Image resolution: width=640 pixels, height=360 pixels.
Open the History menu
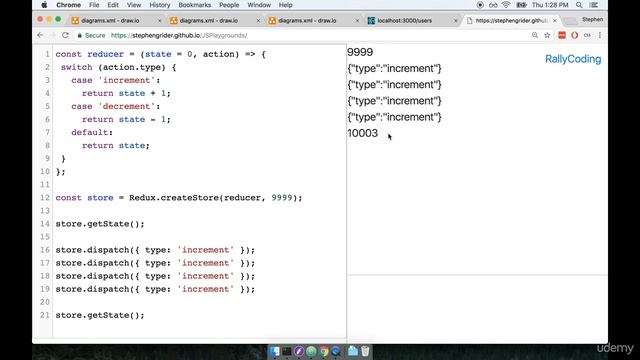[x=159, y=5]
